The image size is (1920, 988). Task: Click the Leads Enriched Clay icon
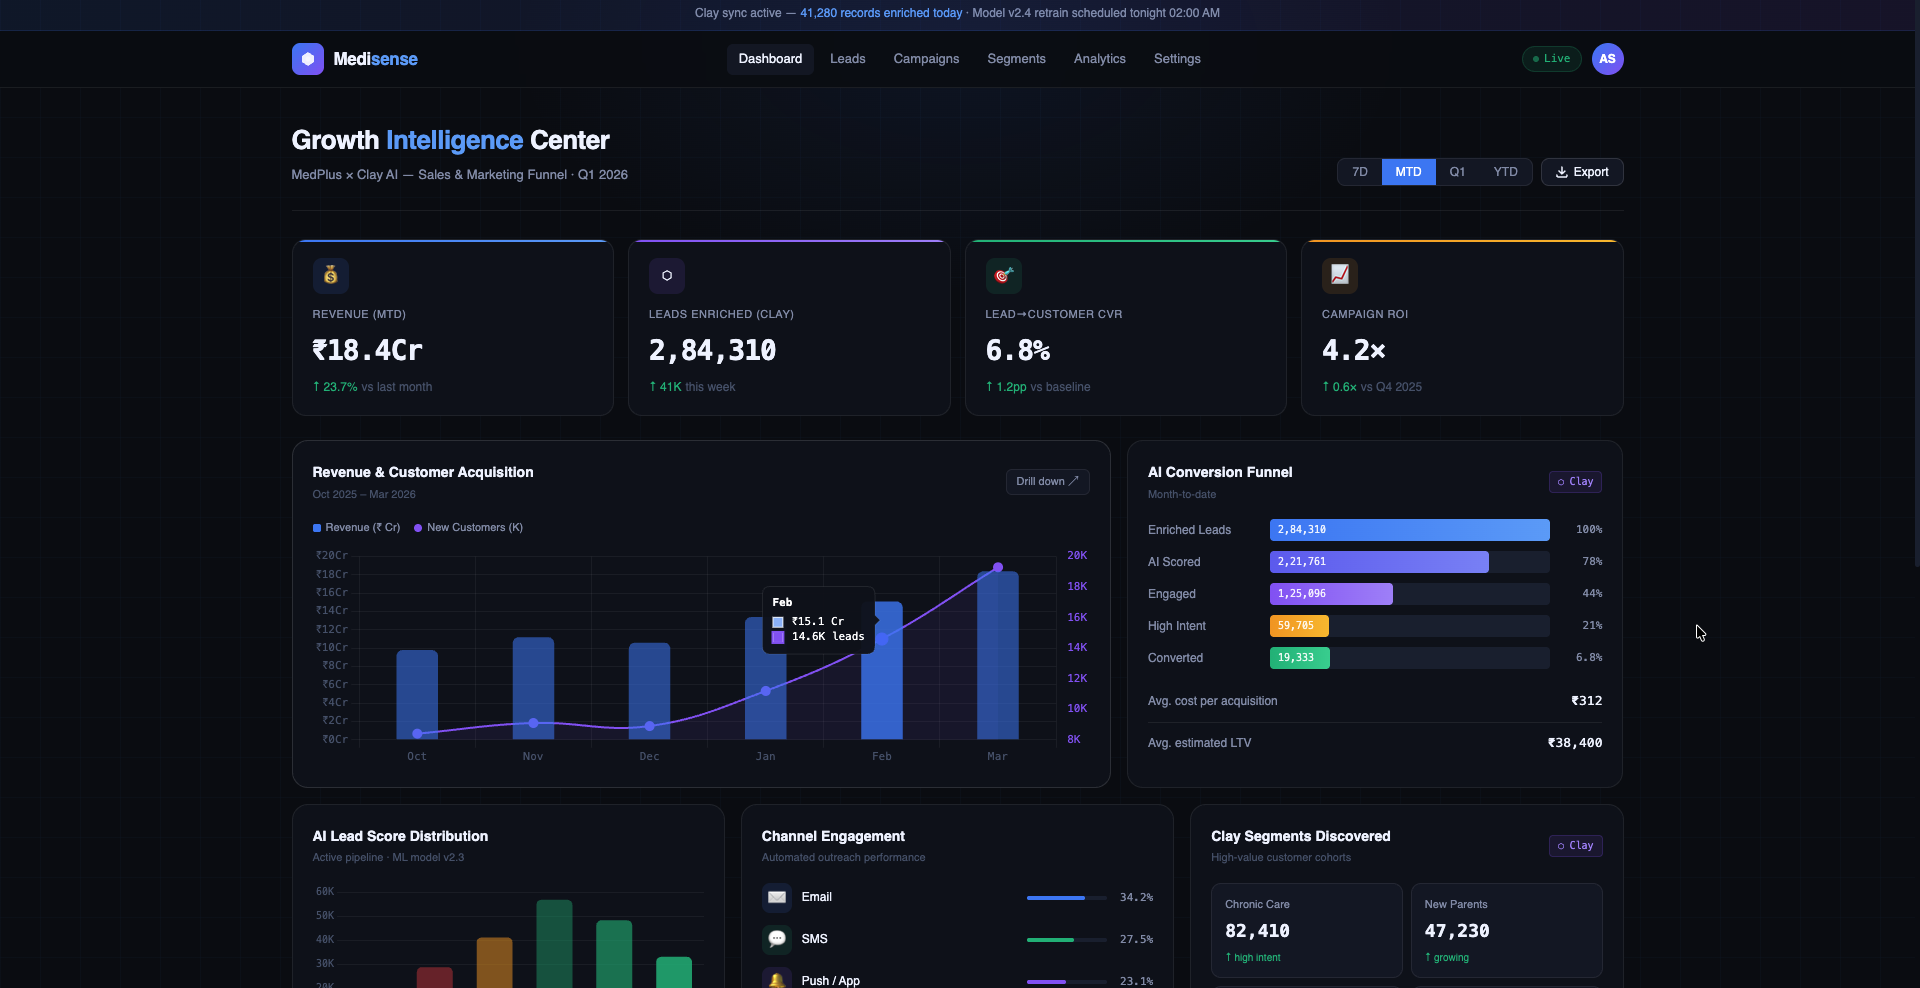coord(667,275)
